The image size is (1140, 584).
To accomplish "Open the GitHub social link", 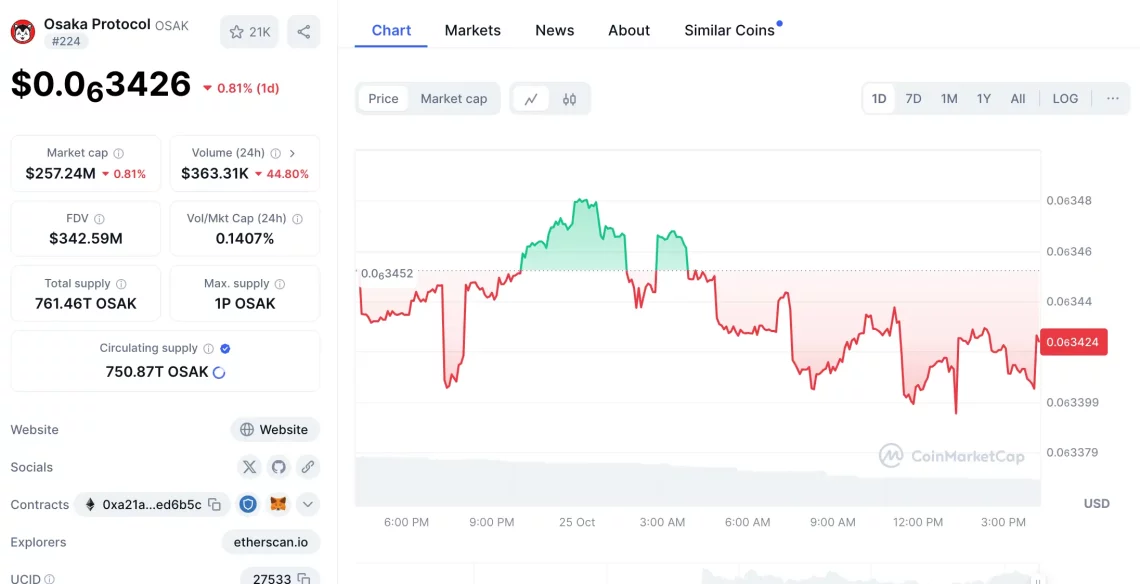I will coord(278,467).
